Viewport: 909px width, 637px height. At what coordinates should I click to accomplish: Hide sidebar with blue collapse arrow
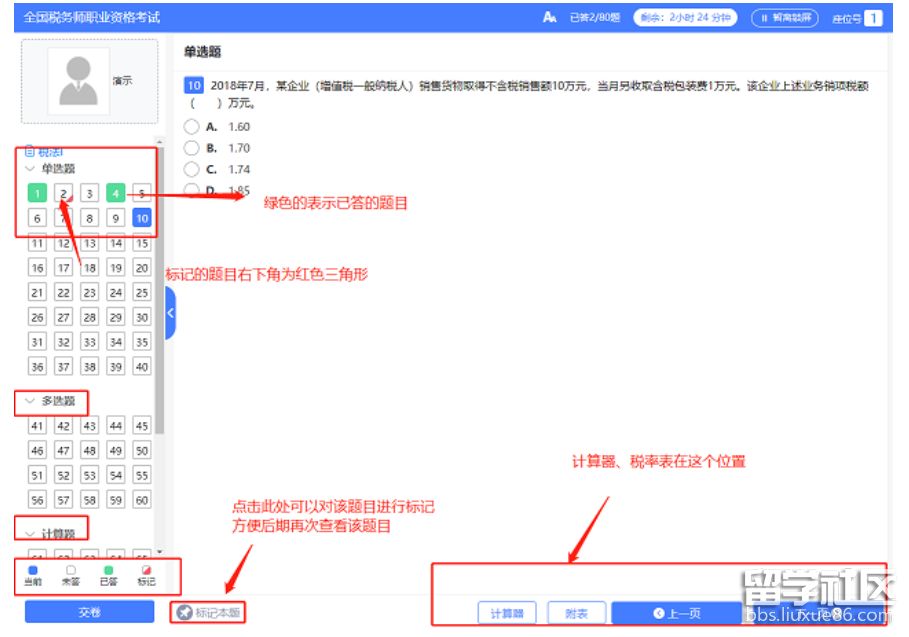click(x=170, y=313)
